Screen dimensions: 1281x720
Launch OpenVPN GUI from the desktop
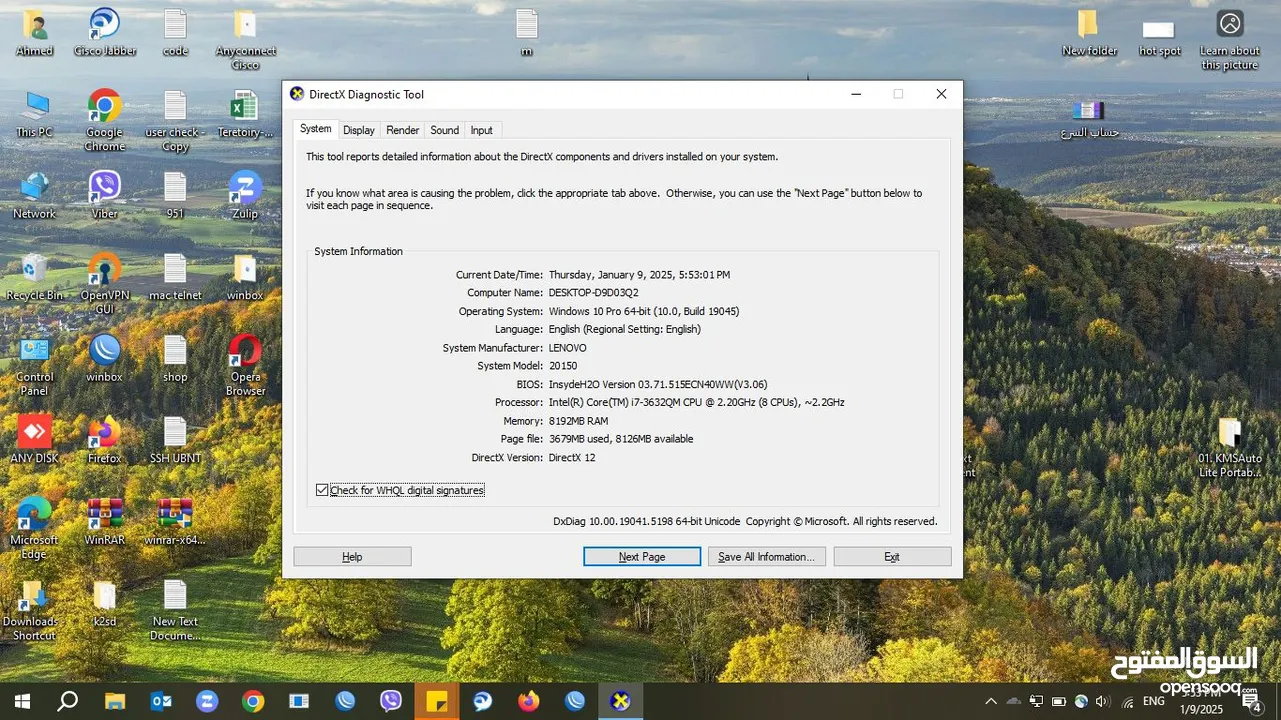(105, 283)
